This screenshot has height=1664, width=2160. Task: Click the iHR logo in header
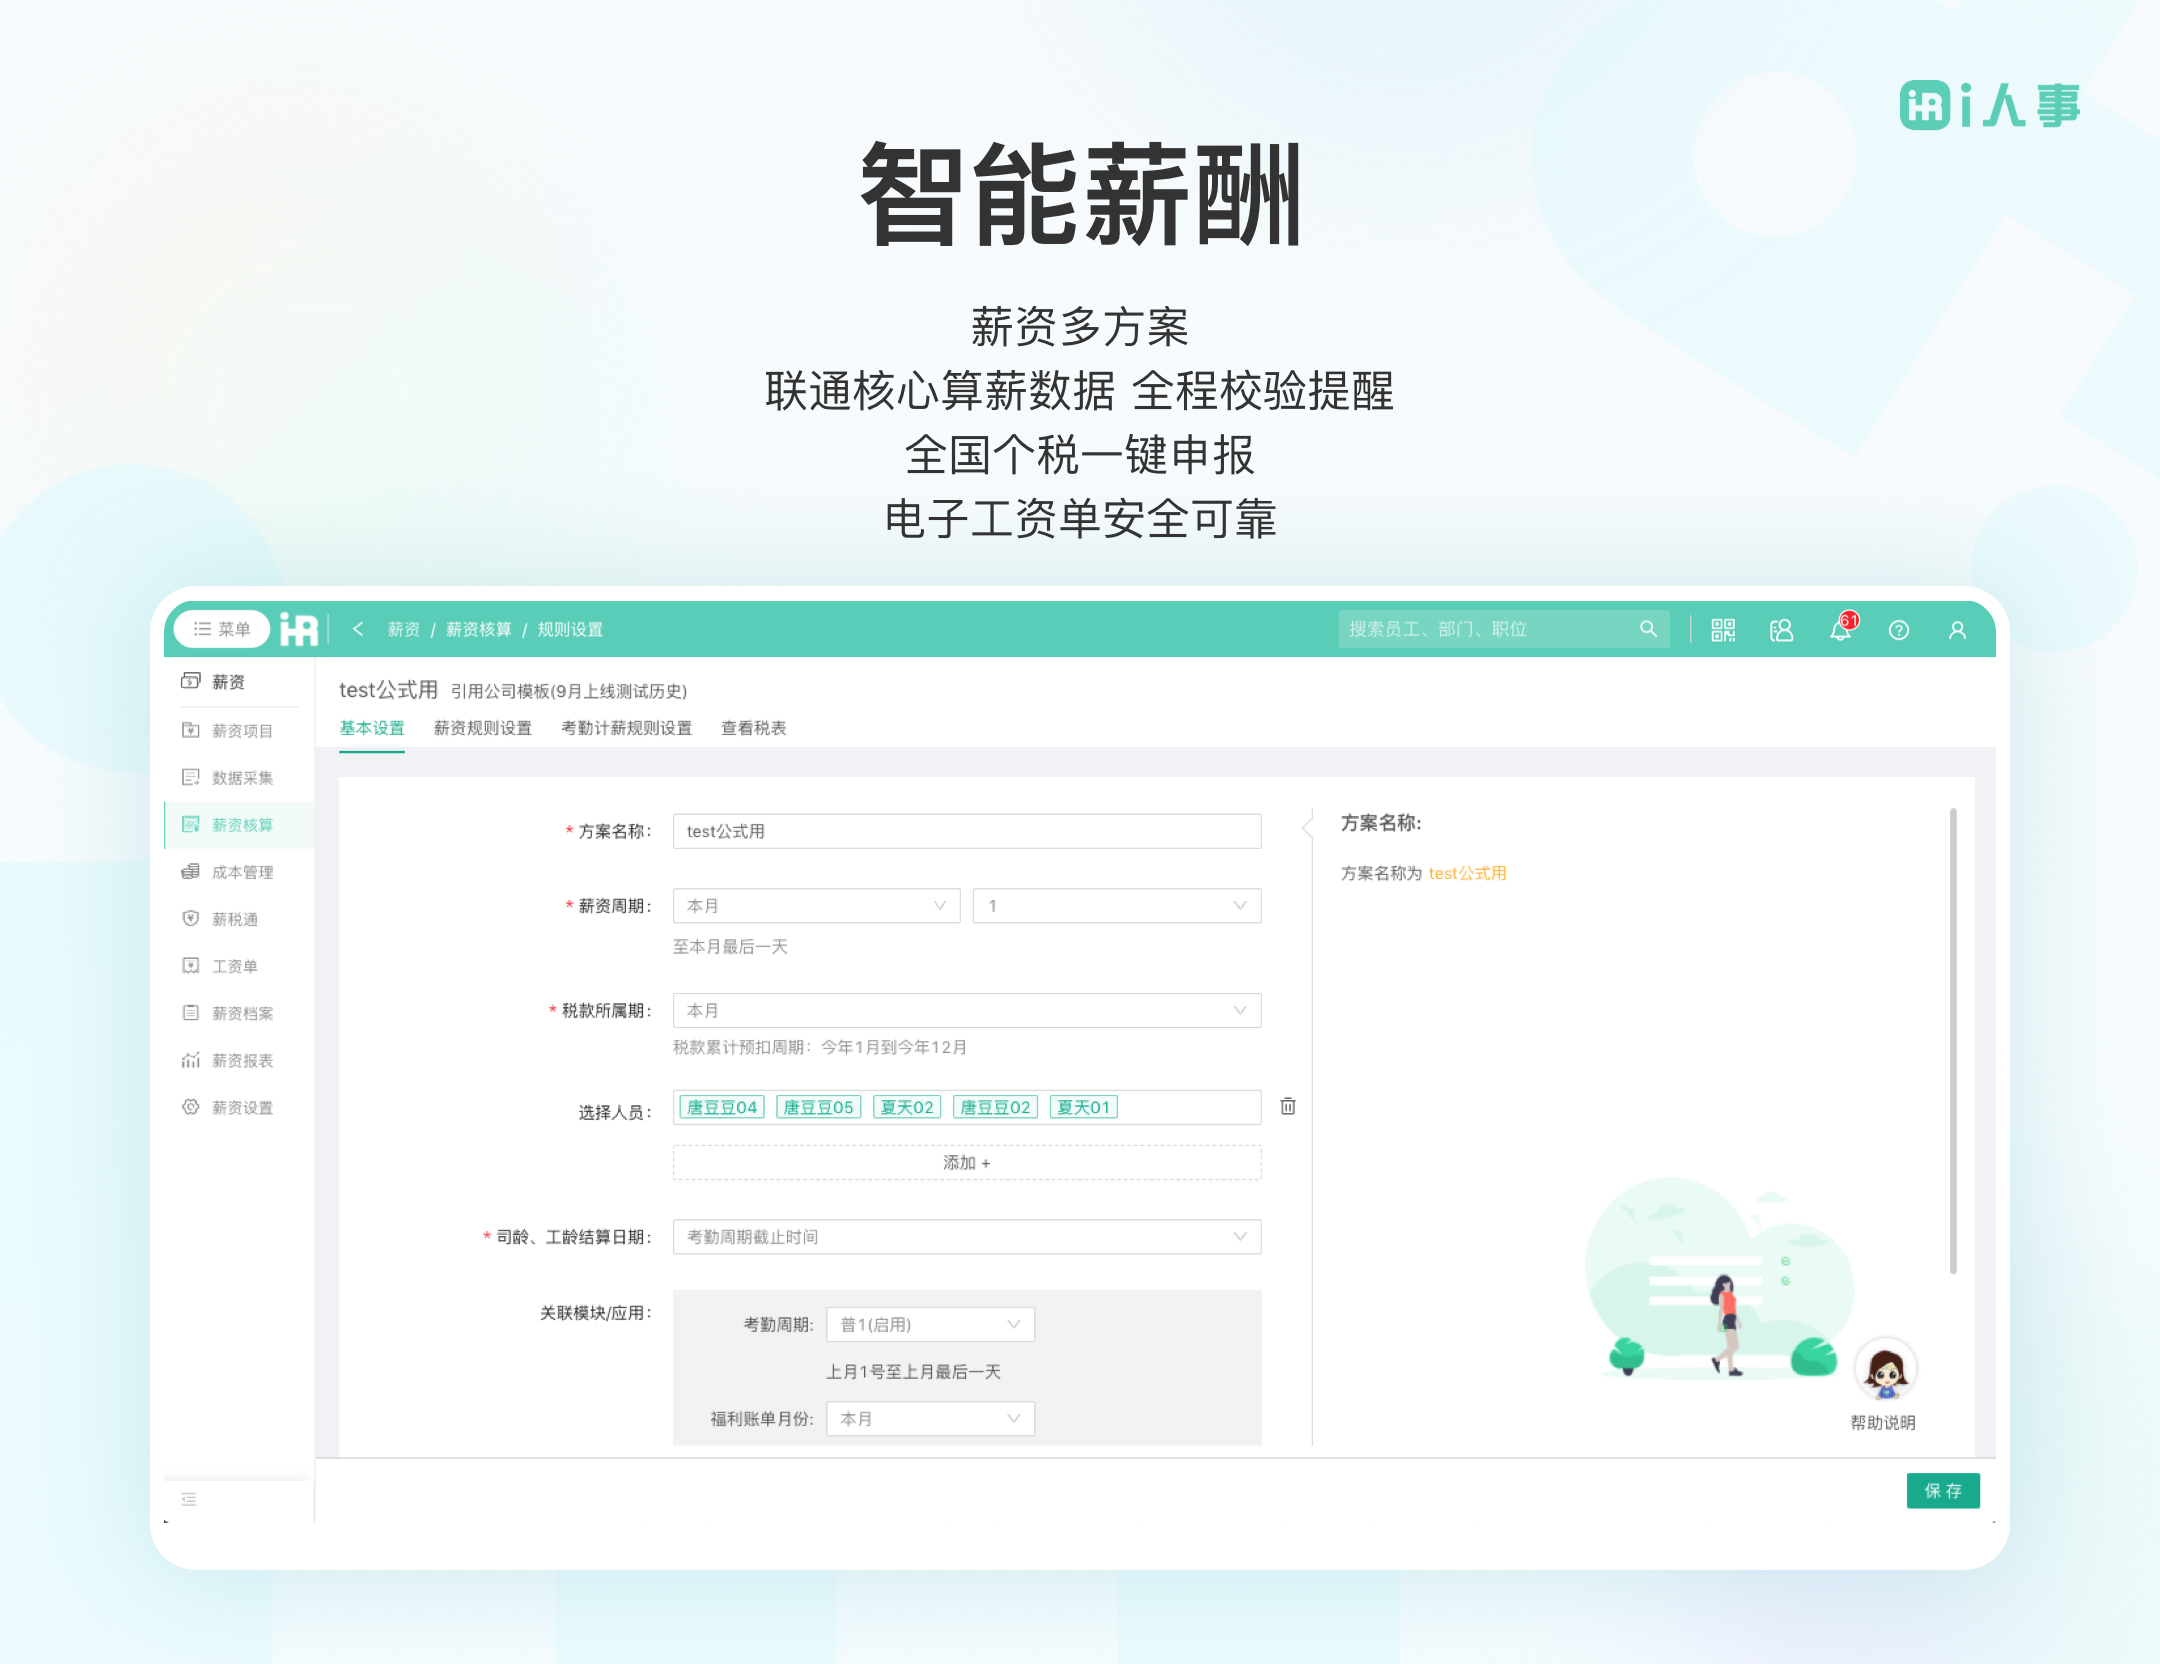coord(299,629)
